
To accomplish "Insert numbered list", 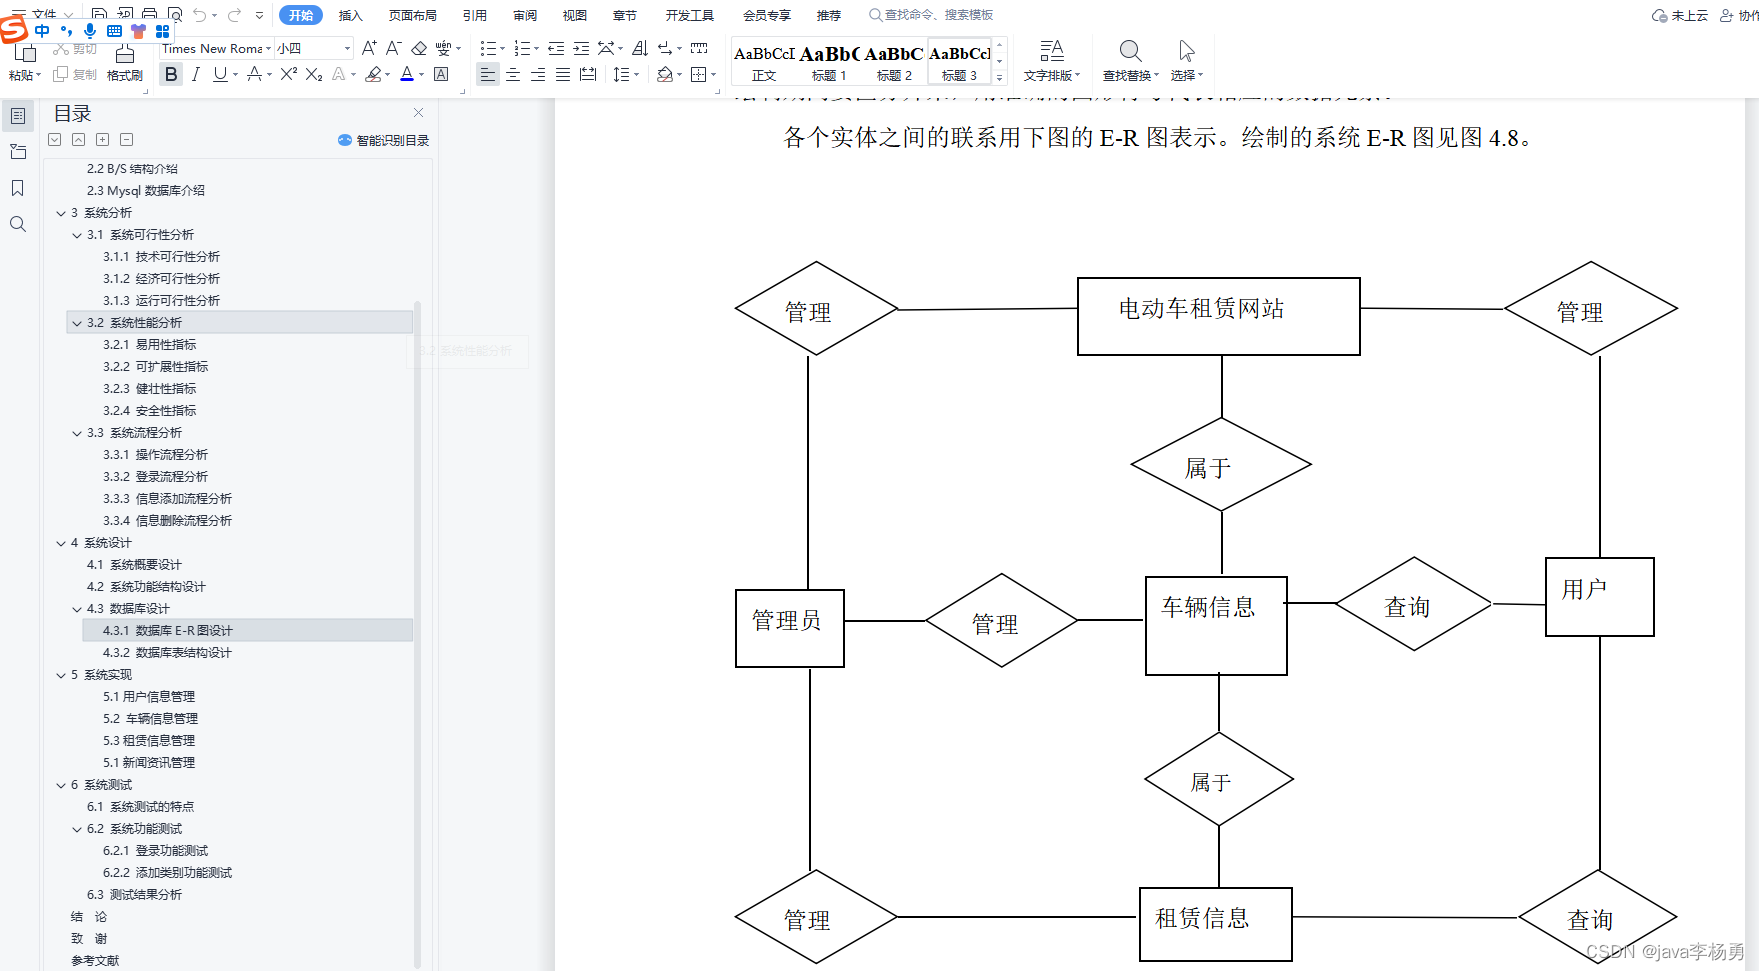I will point(522,48).
